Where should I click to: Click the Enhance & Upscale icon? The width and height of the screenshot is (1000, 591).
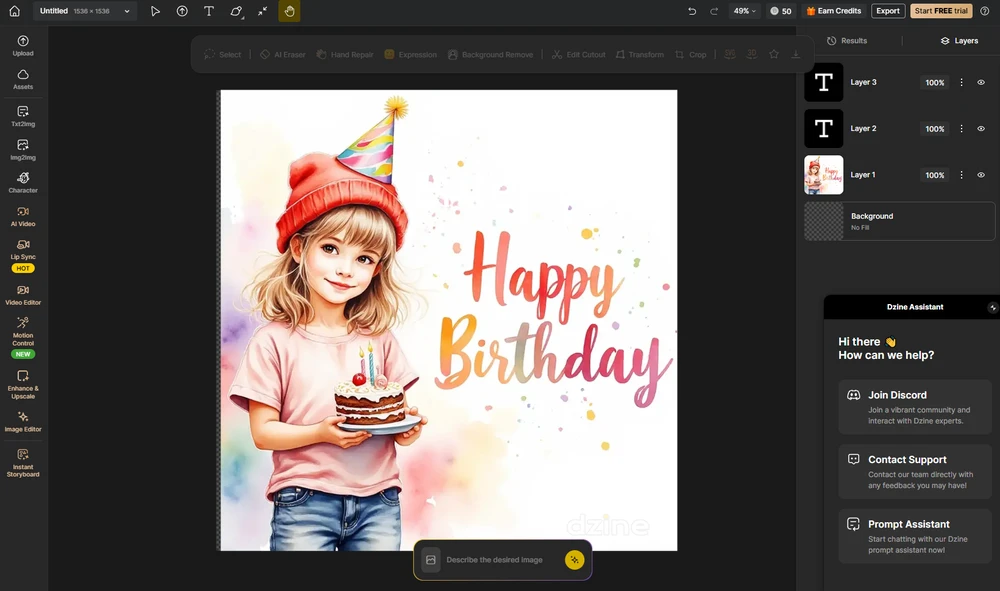coord(23,382)
